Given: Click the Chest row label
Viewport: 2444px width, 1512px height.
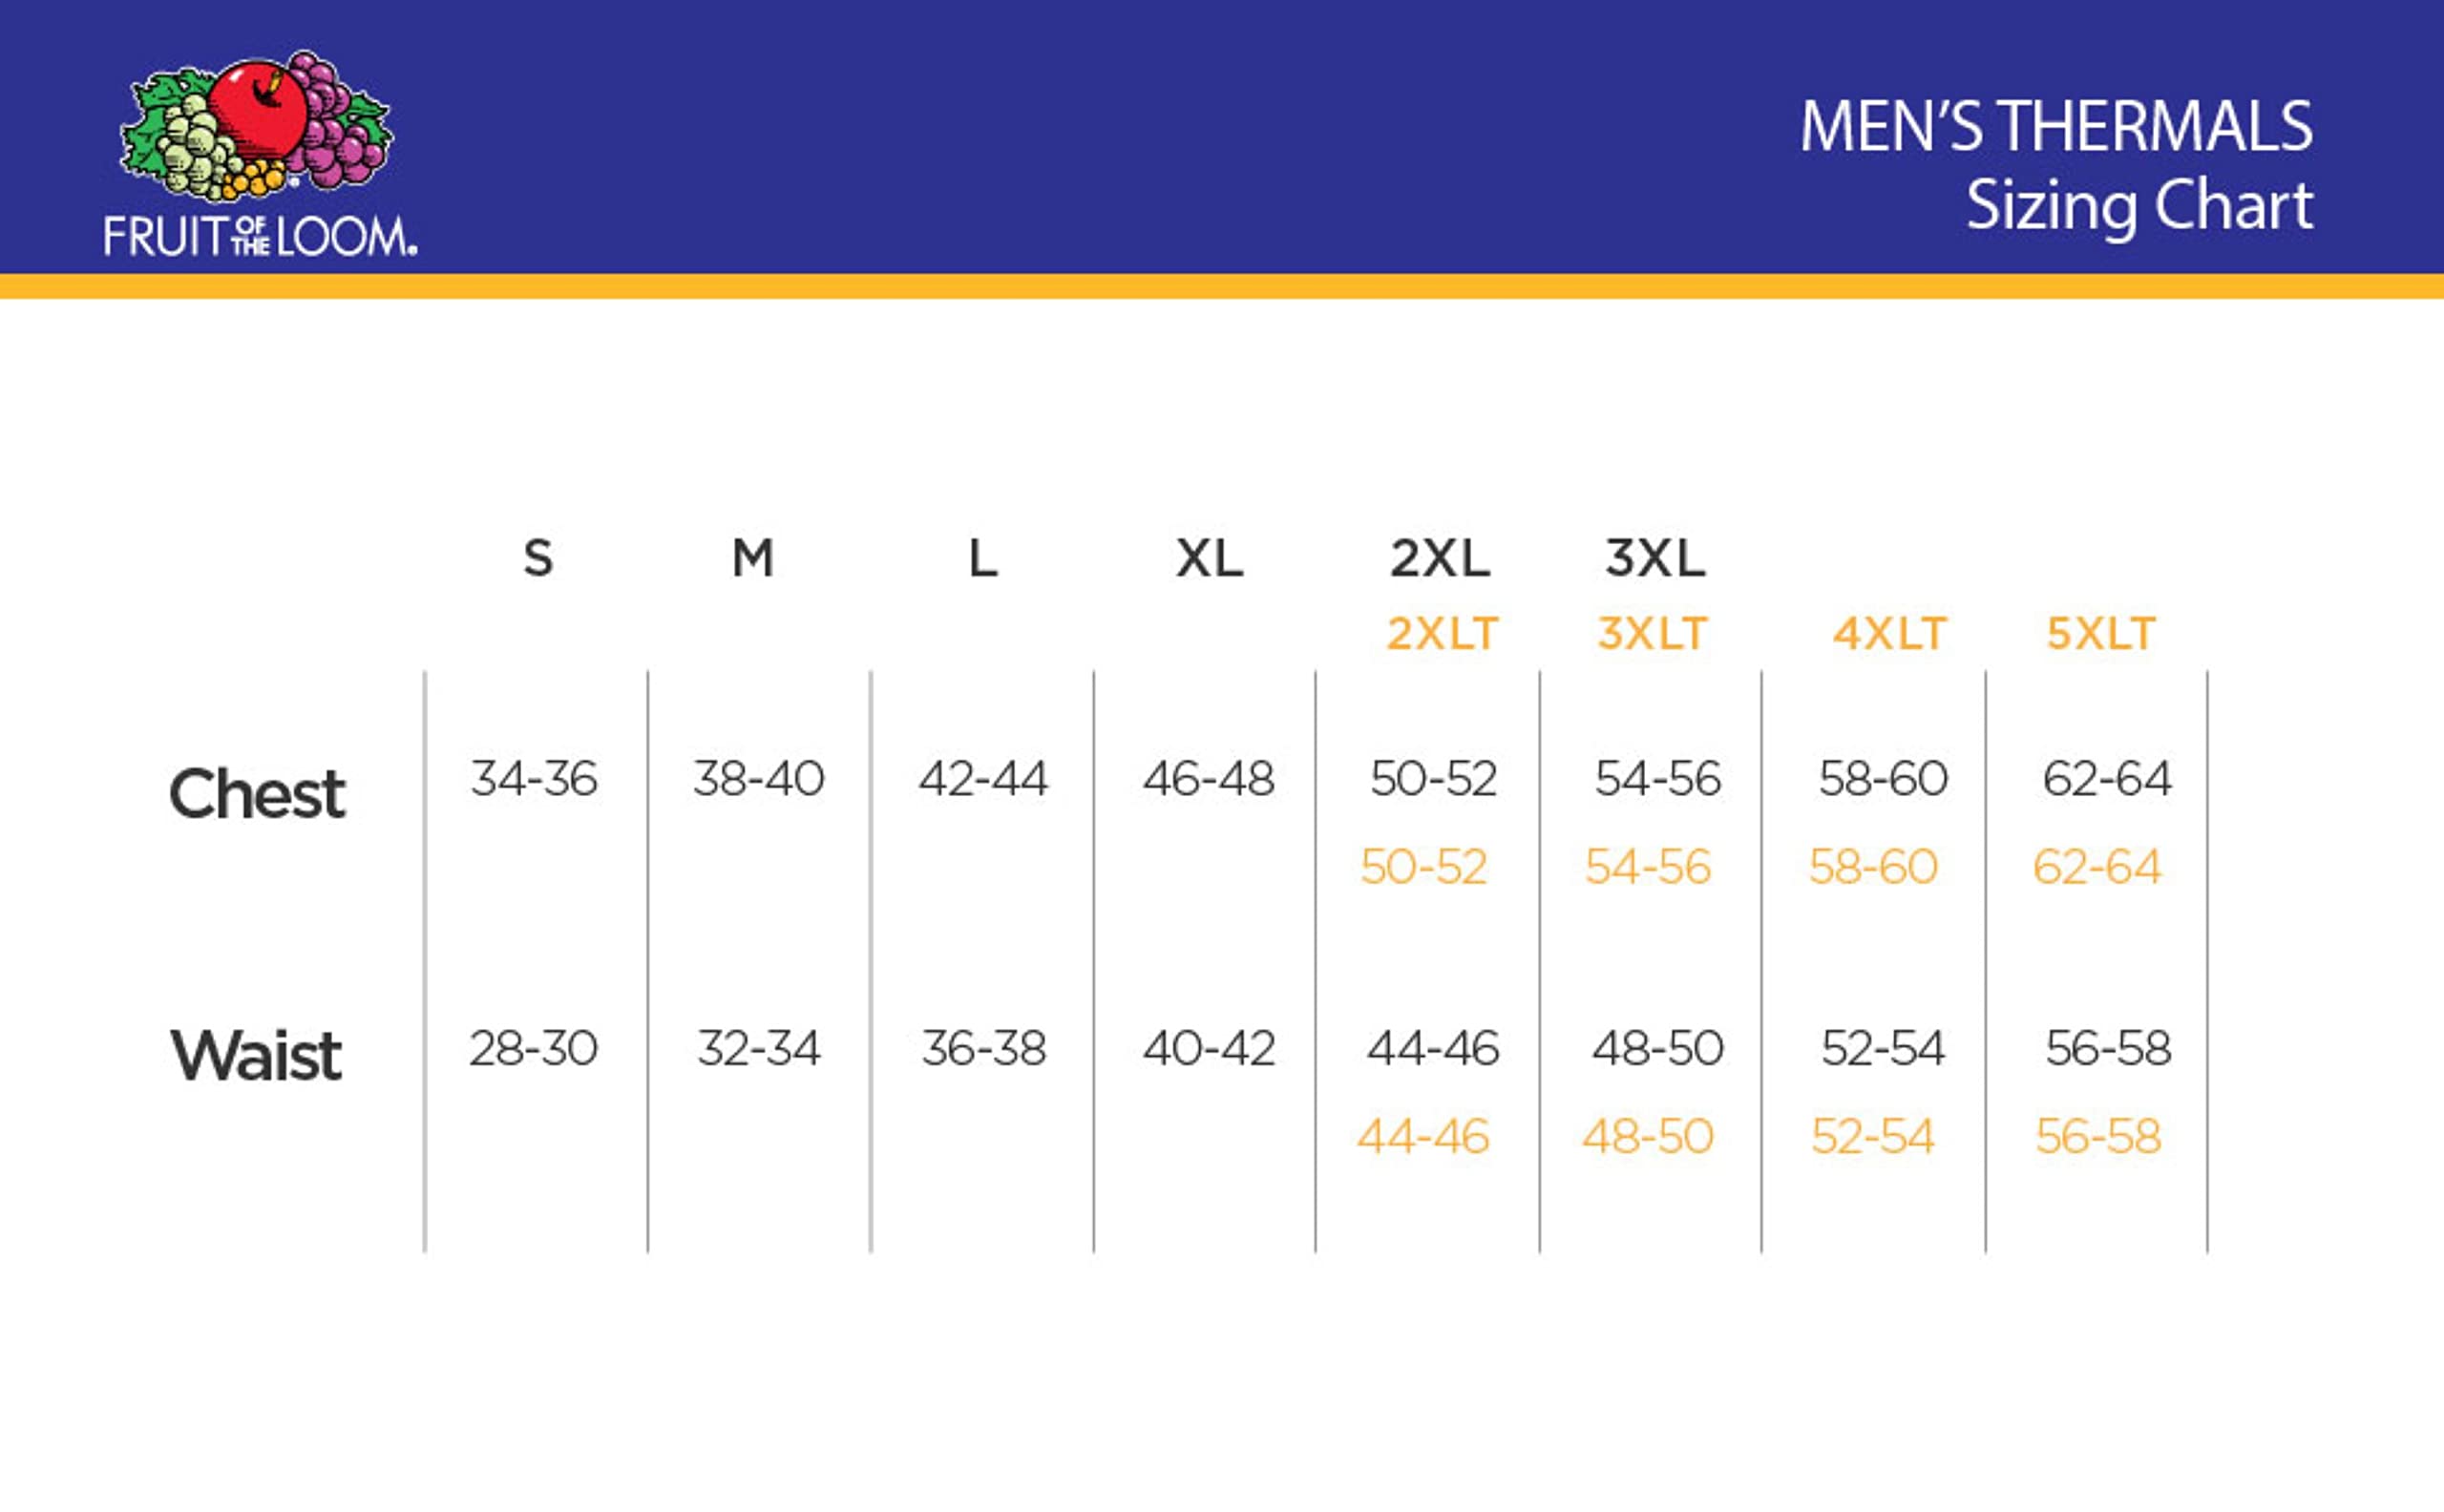Looking at the screenshot, I should click(x=257, y=794).
